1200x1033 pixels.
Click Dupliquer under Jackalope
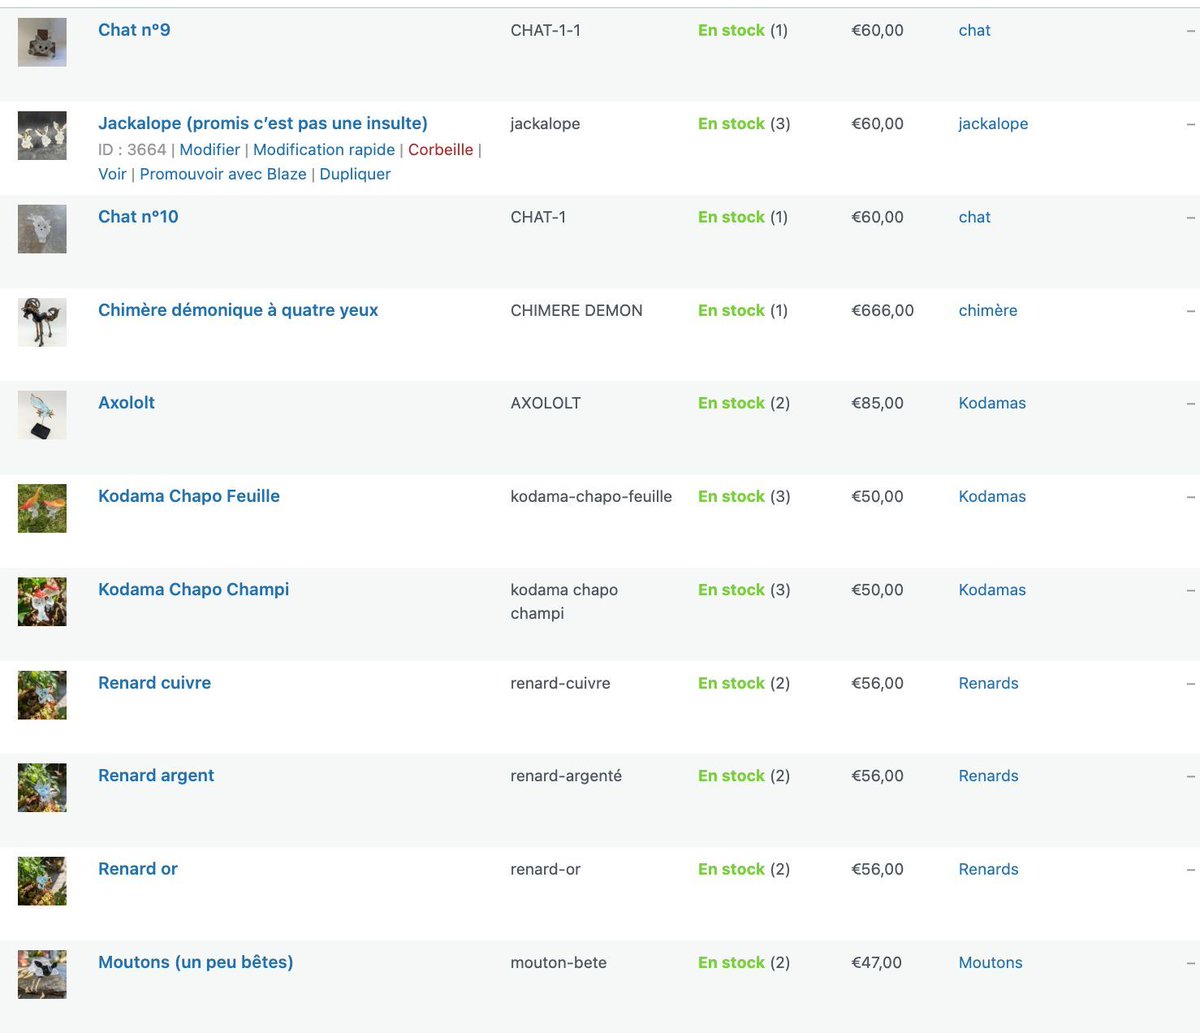click(x=355, y=174)
